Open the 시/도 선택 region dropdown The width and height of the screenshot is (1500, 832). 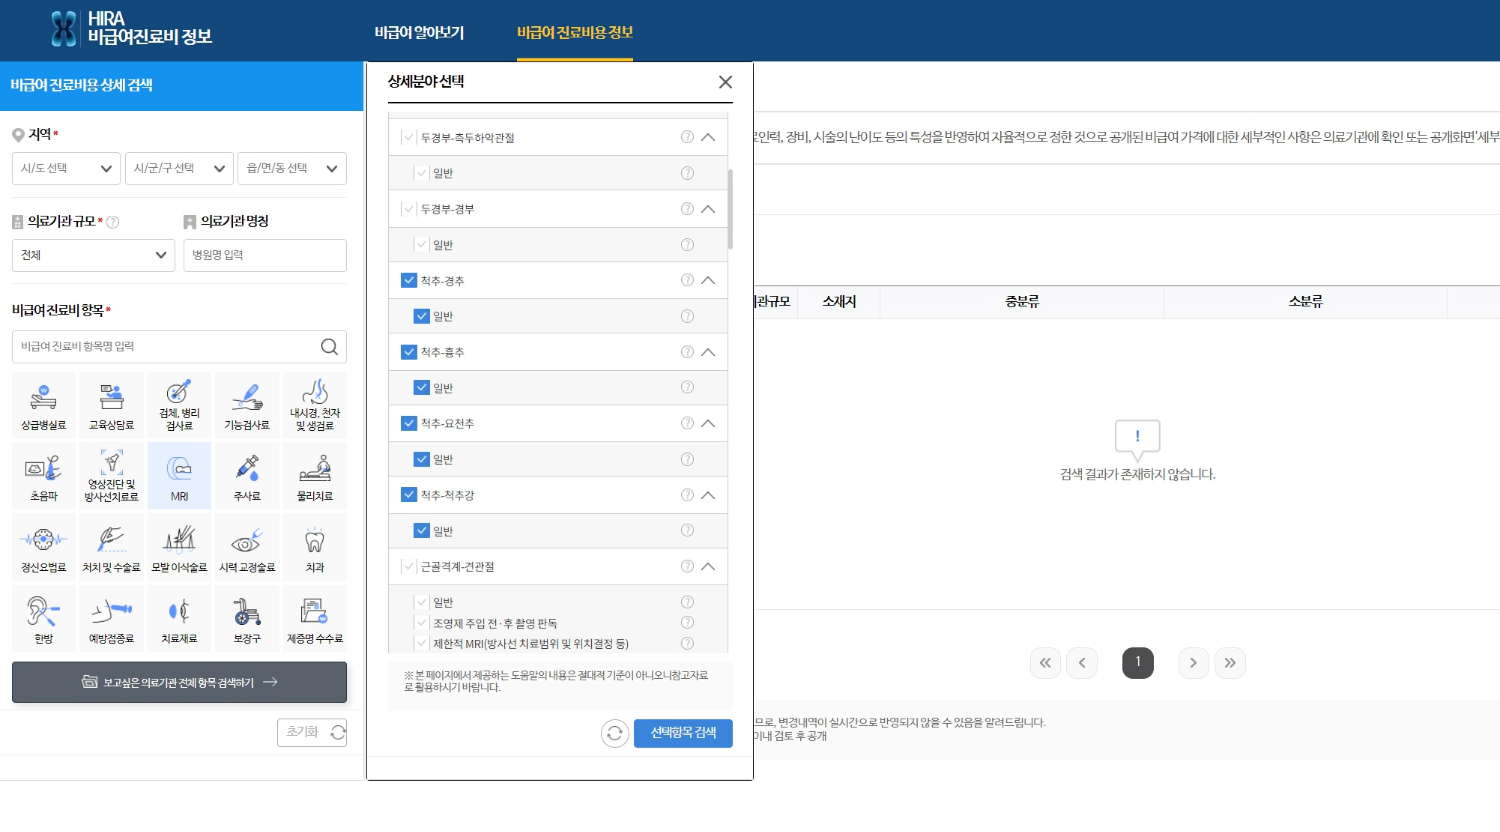65,168
